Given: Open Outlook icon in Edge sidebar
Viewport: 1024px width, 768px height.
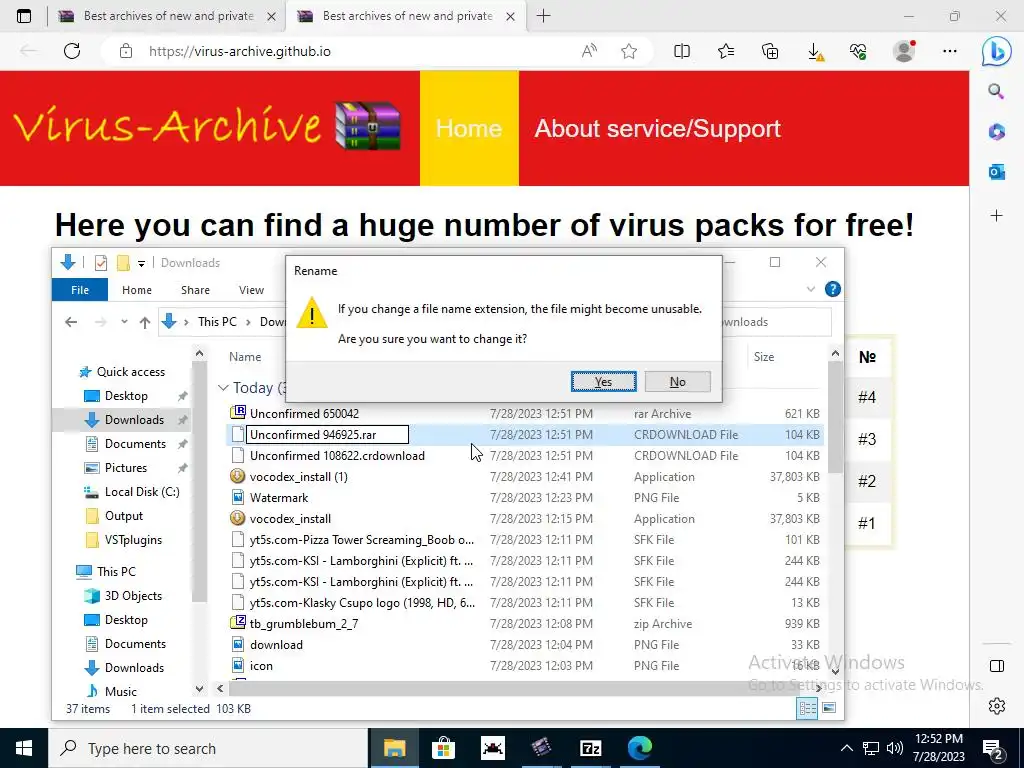Looking at the screenshot, I should [x=997, y=172].
